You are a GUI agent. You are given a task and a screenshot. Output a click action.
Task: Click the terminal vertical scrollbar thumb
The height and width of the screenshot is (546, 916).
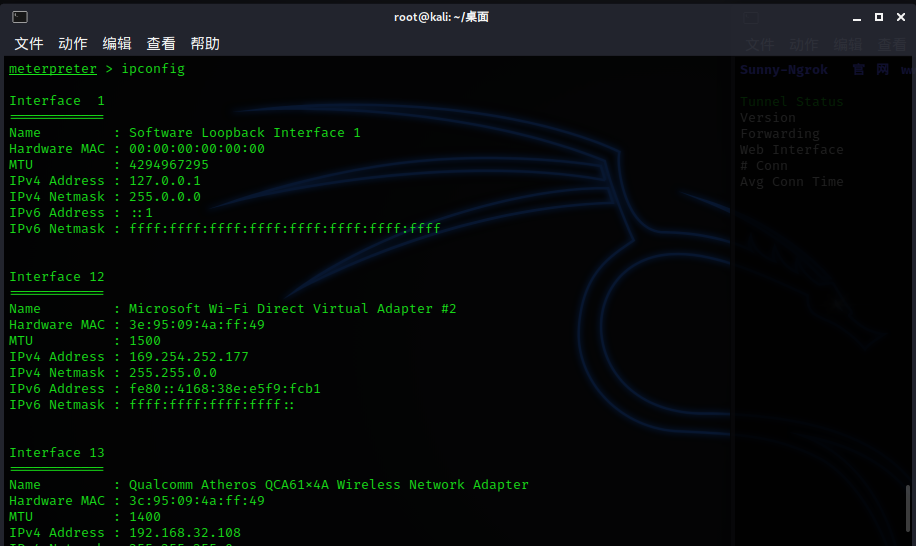click(x=908, y=508)
